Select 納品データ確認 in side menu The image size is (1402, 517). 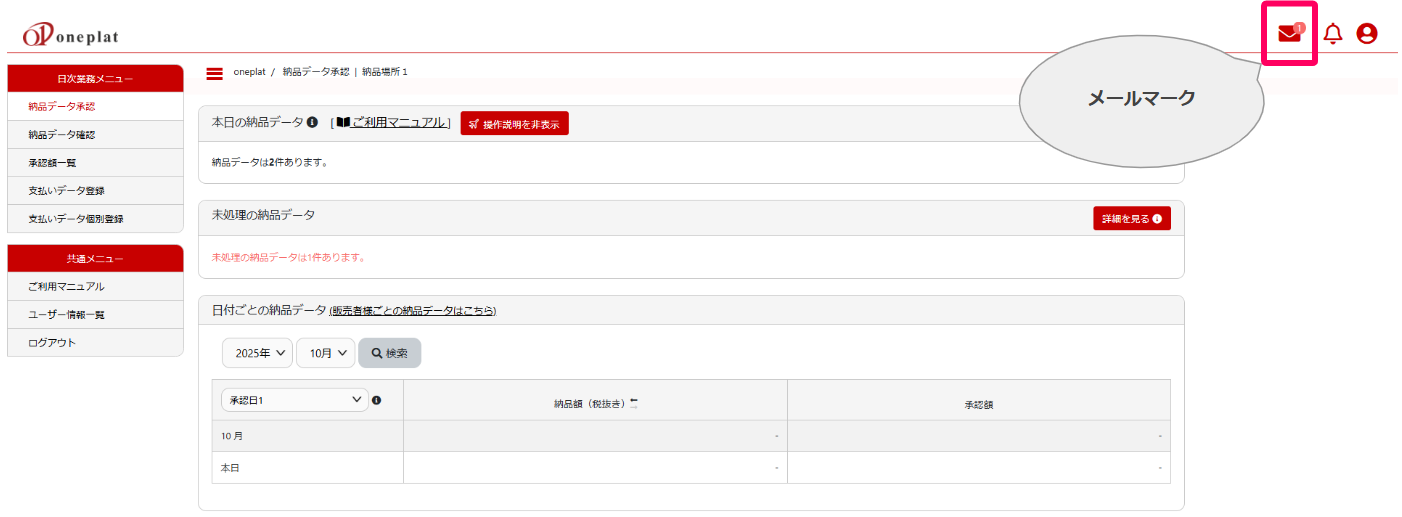[x=62, y=134]
